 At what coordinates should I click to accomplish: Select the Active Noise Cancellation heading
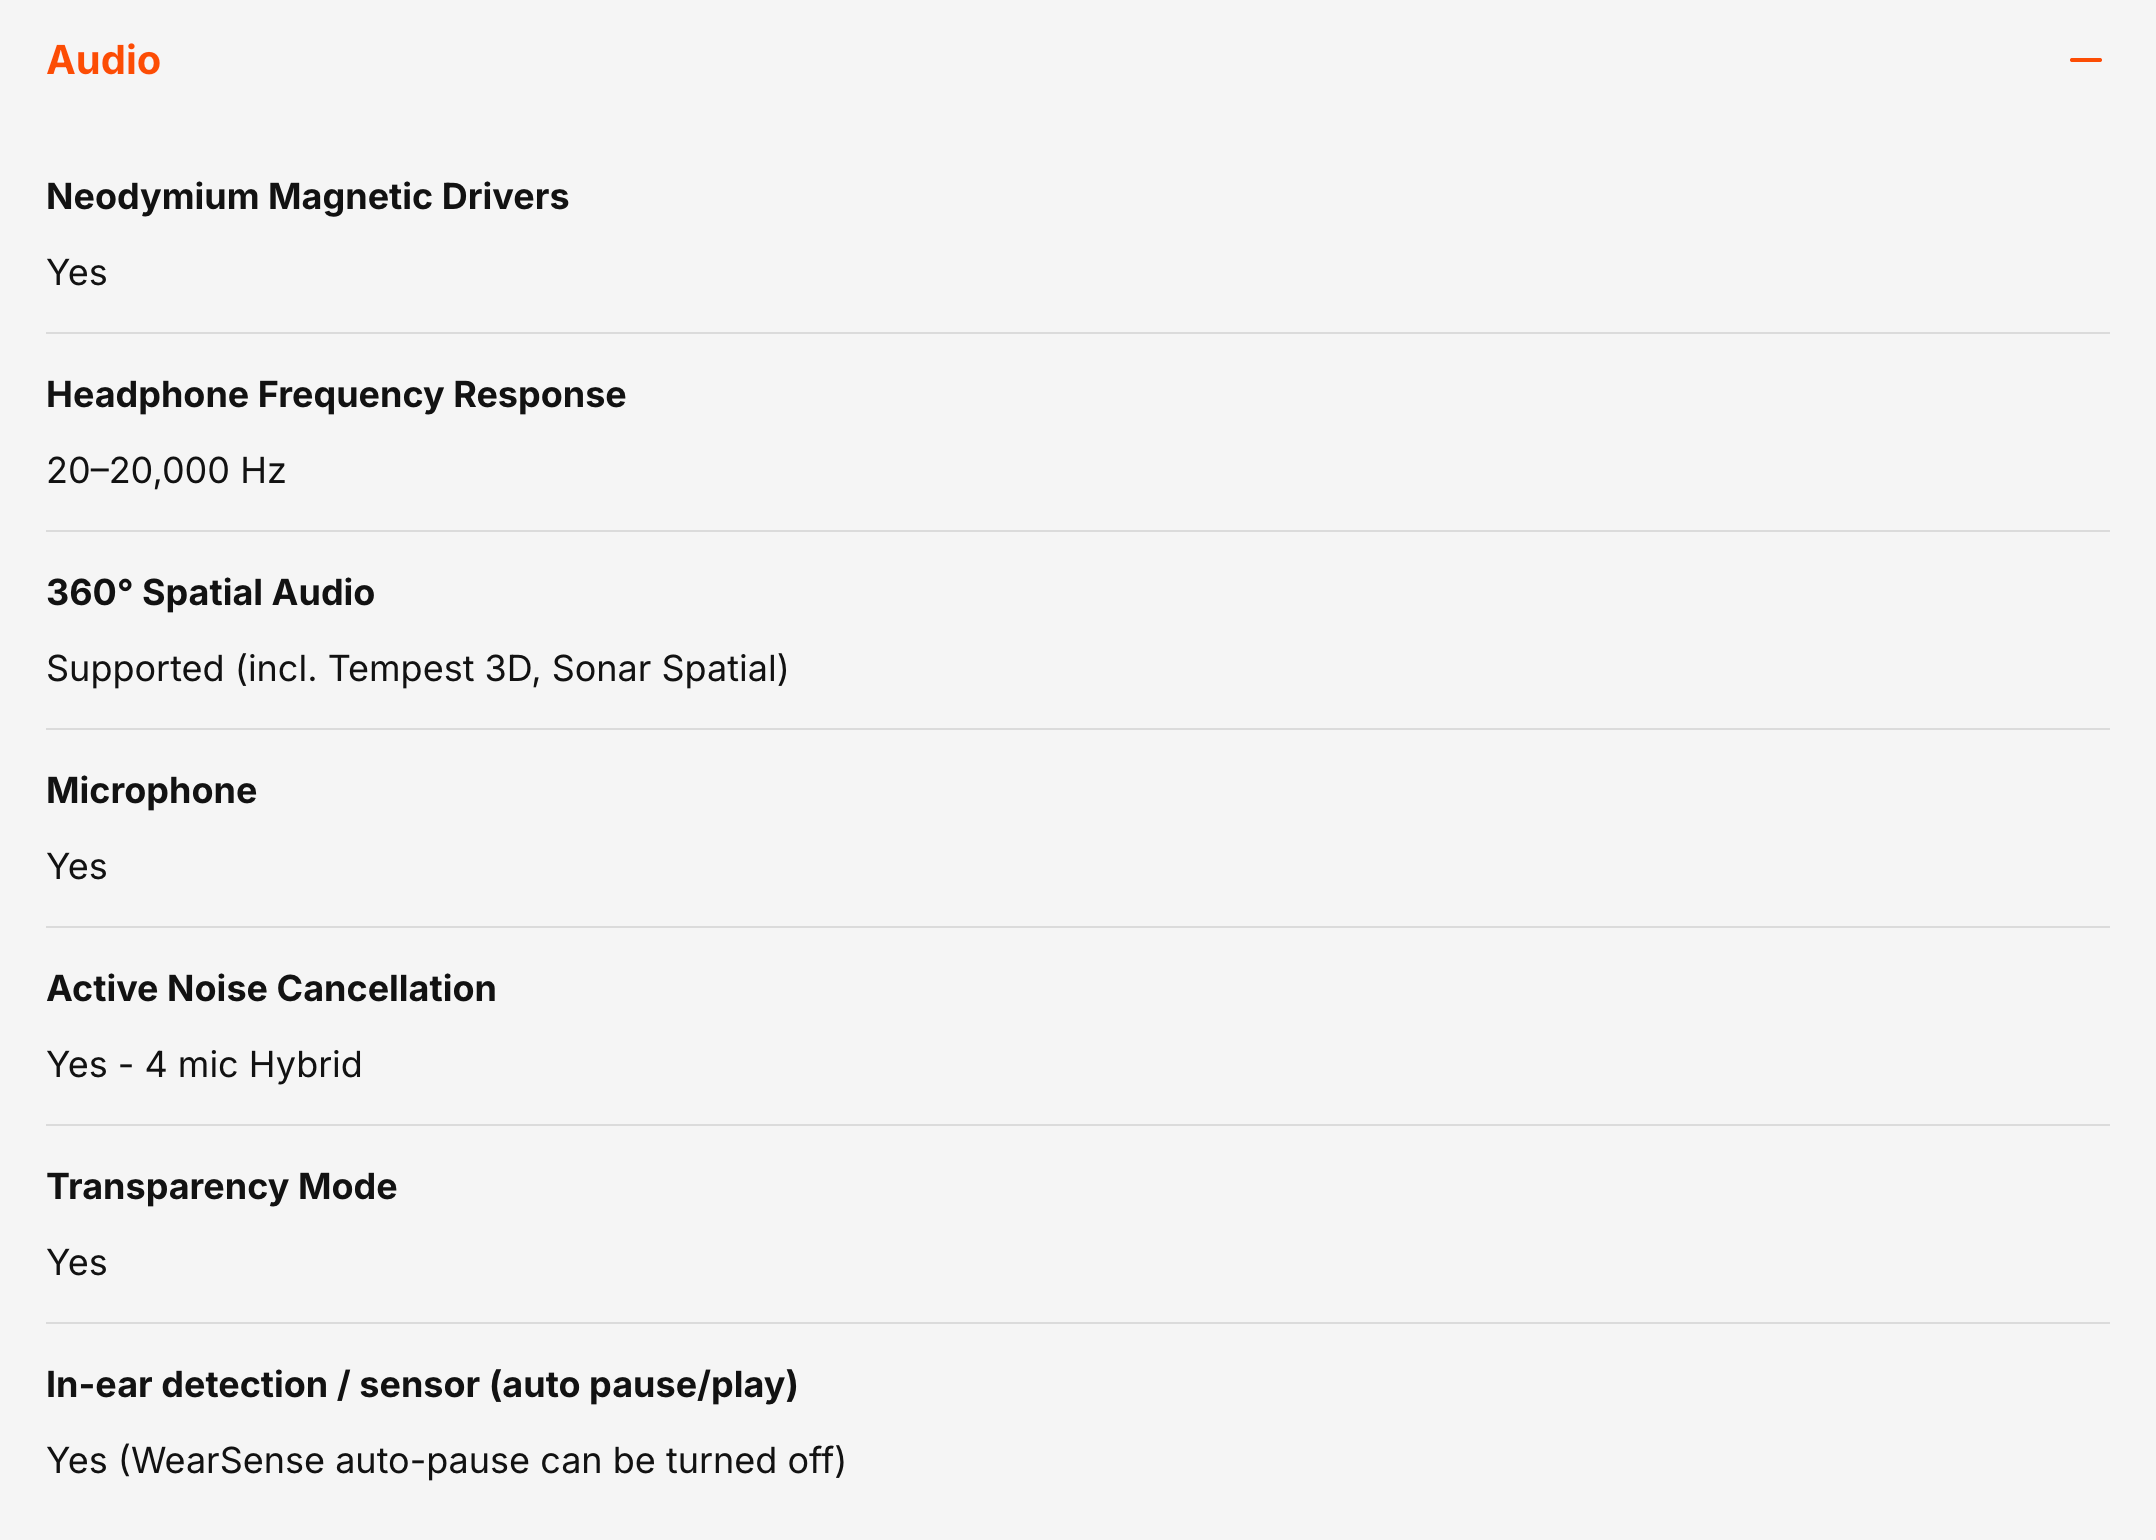272,989
